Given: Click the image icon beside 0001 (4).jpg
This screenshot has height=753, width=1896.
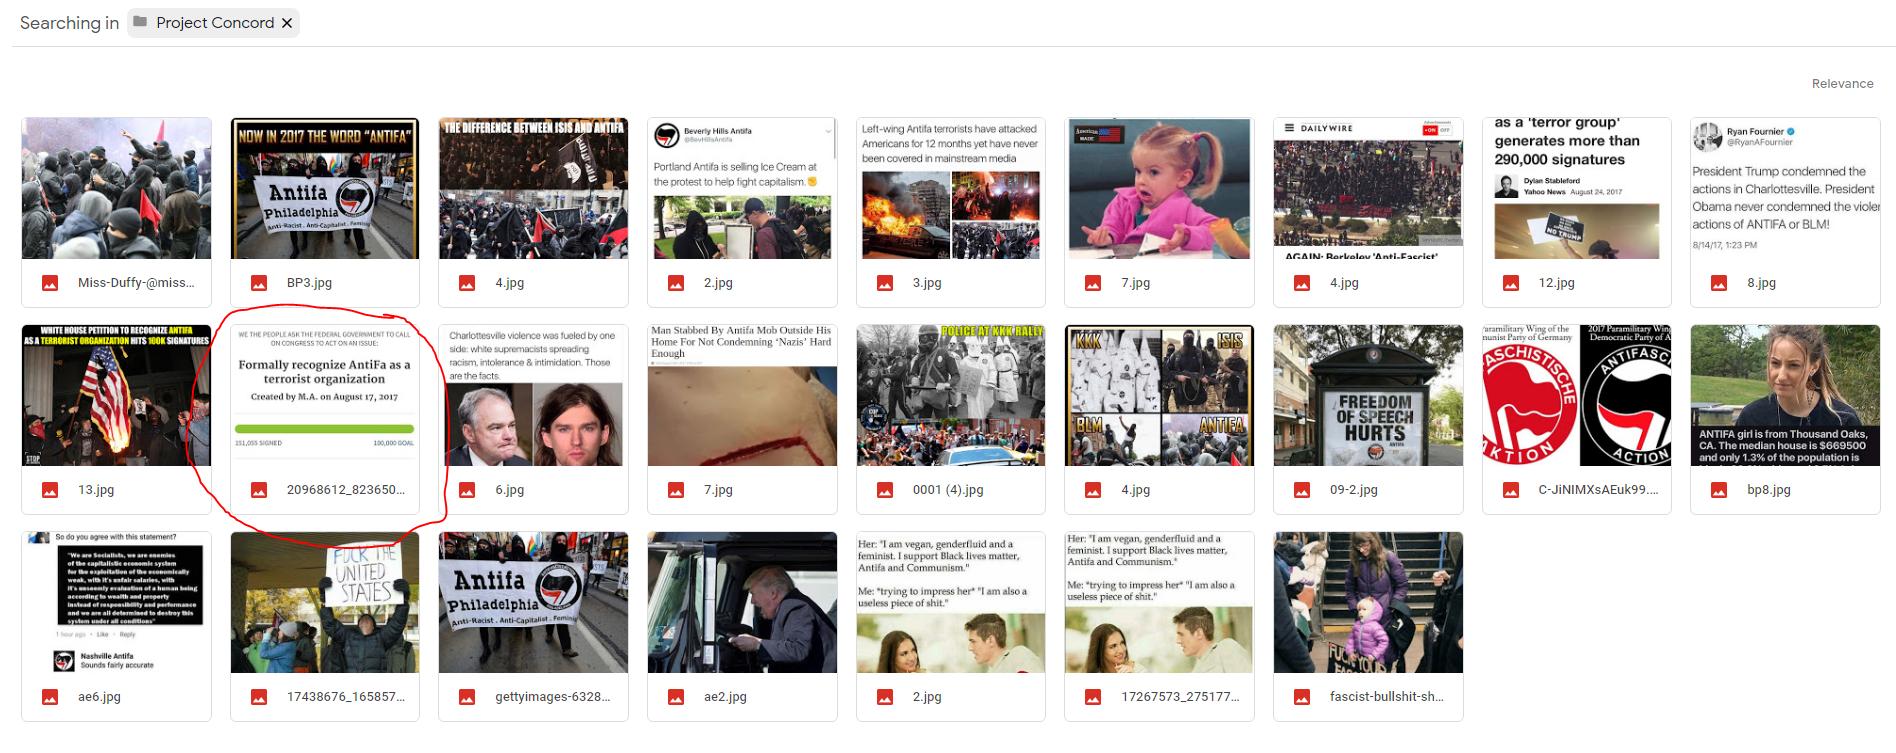Looking at the screenshot, I should pyautogui.click(x=885, y=490).
